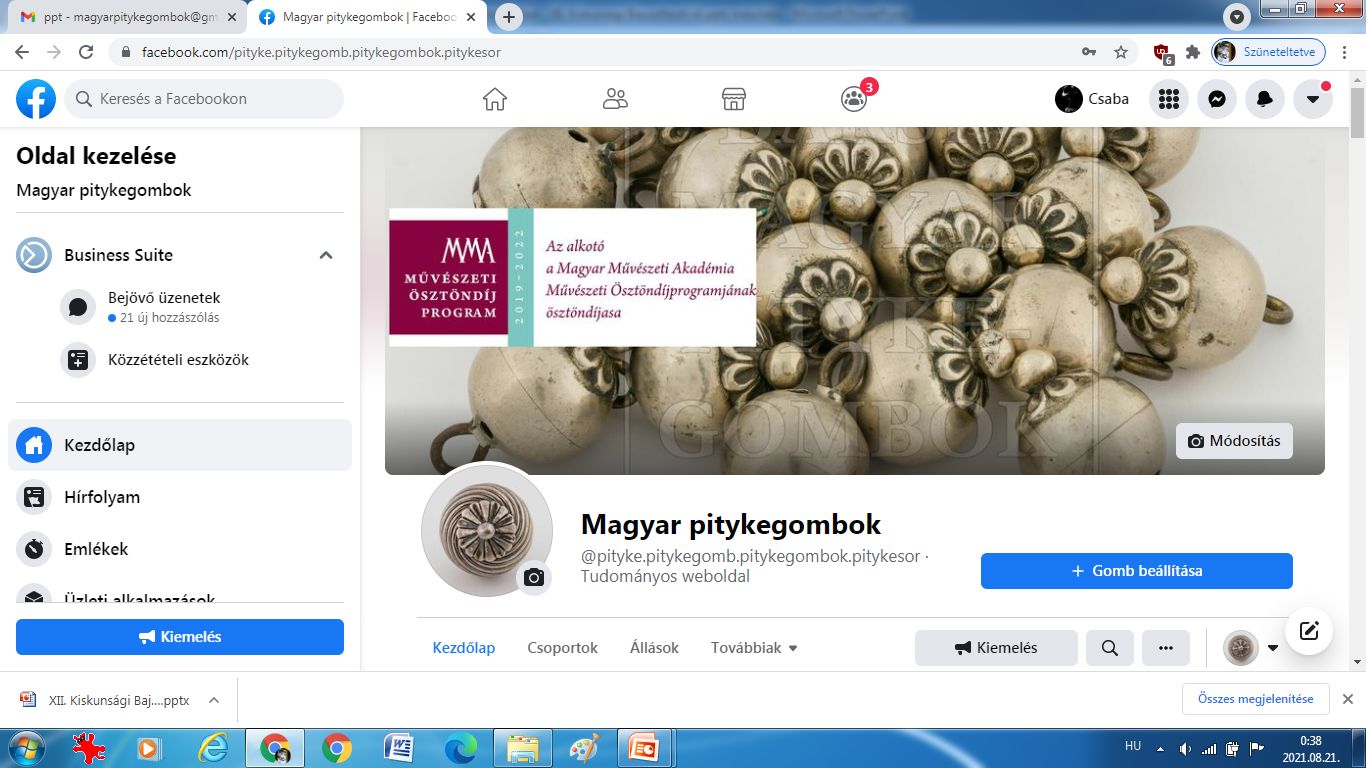Open Internet Explorer from the taskbar
Viewport: 1366px width, 768px height.
point(213,748)
